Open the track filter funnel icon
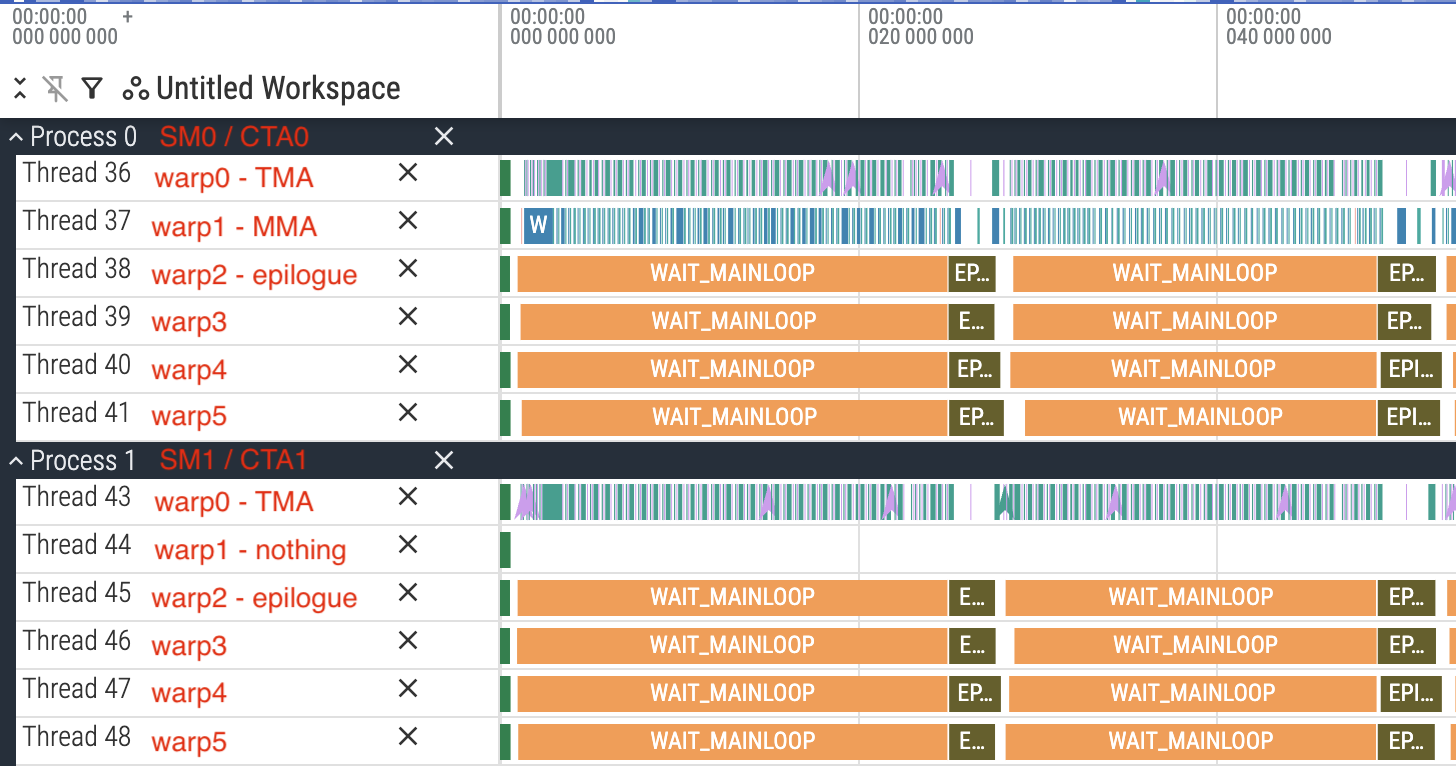This screenshot has width=1456, height=778. [x=92, y=89]
